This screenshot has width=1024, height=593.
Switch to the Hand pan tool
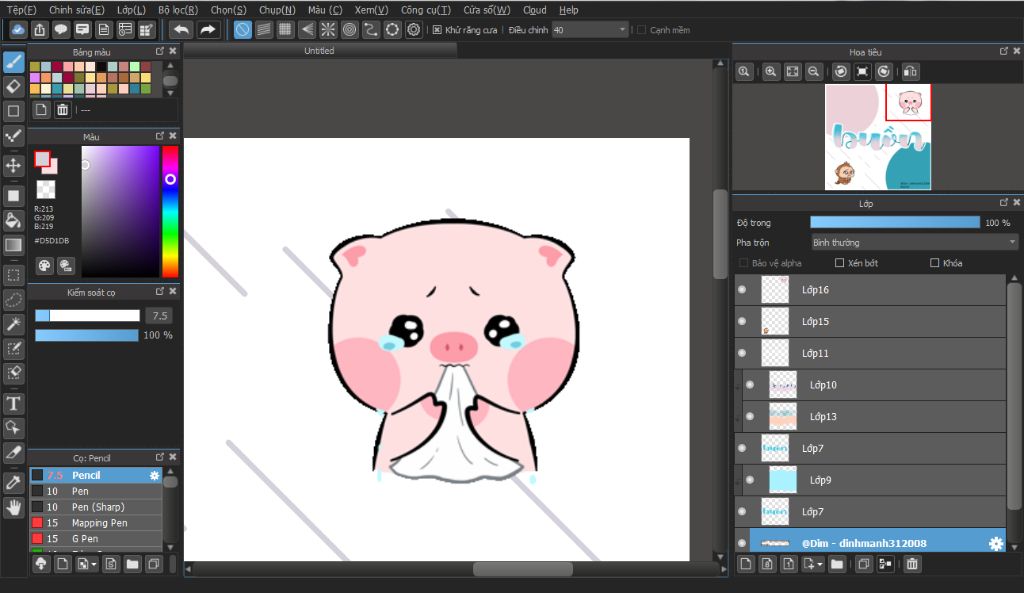(x=14, y=507)
